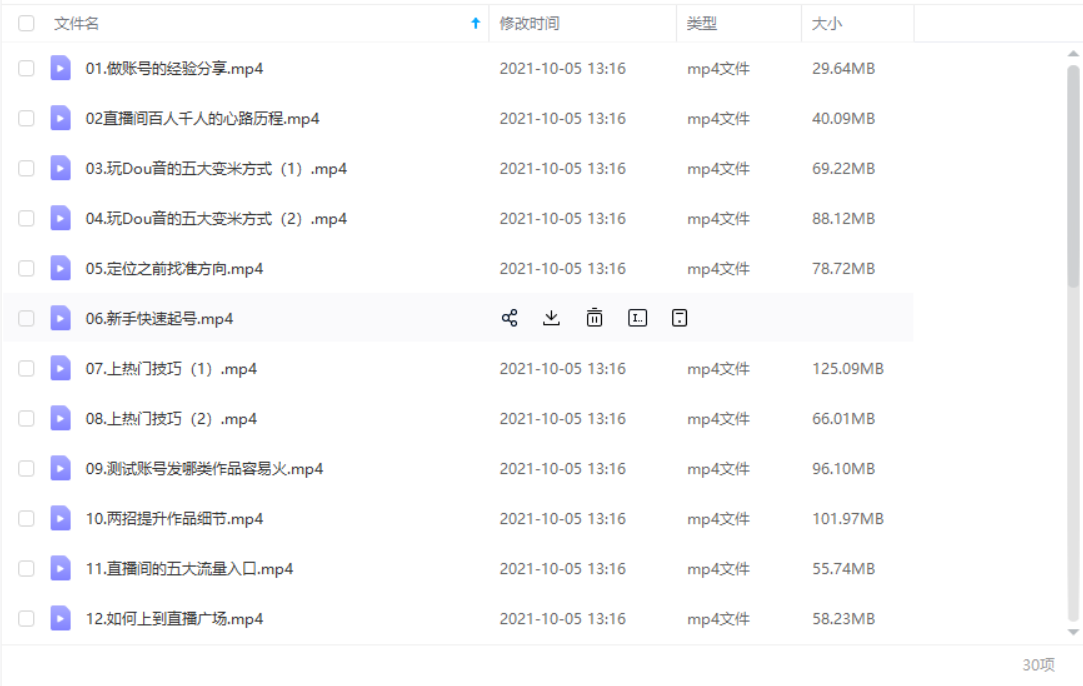Click video icon of 10.两招提升作品细节.mp4

(x=61, y=518)
